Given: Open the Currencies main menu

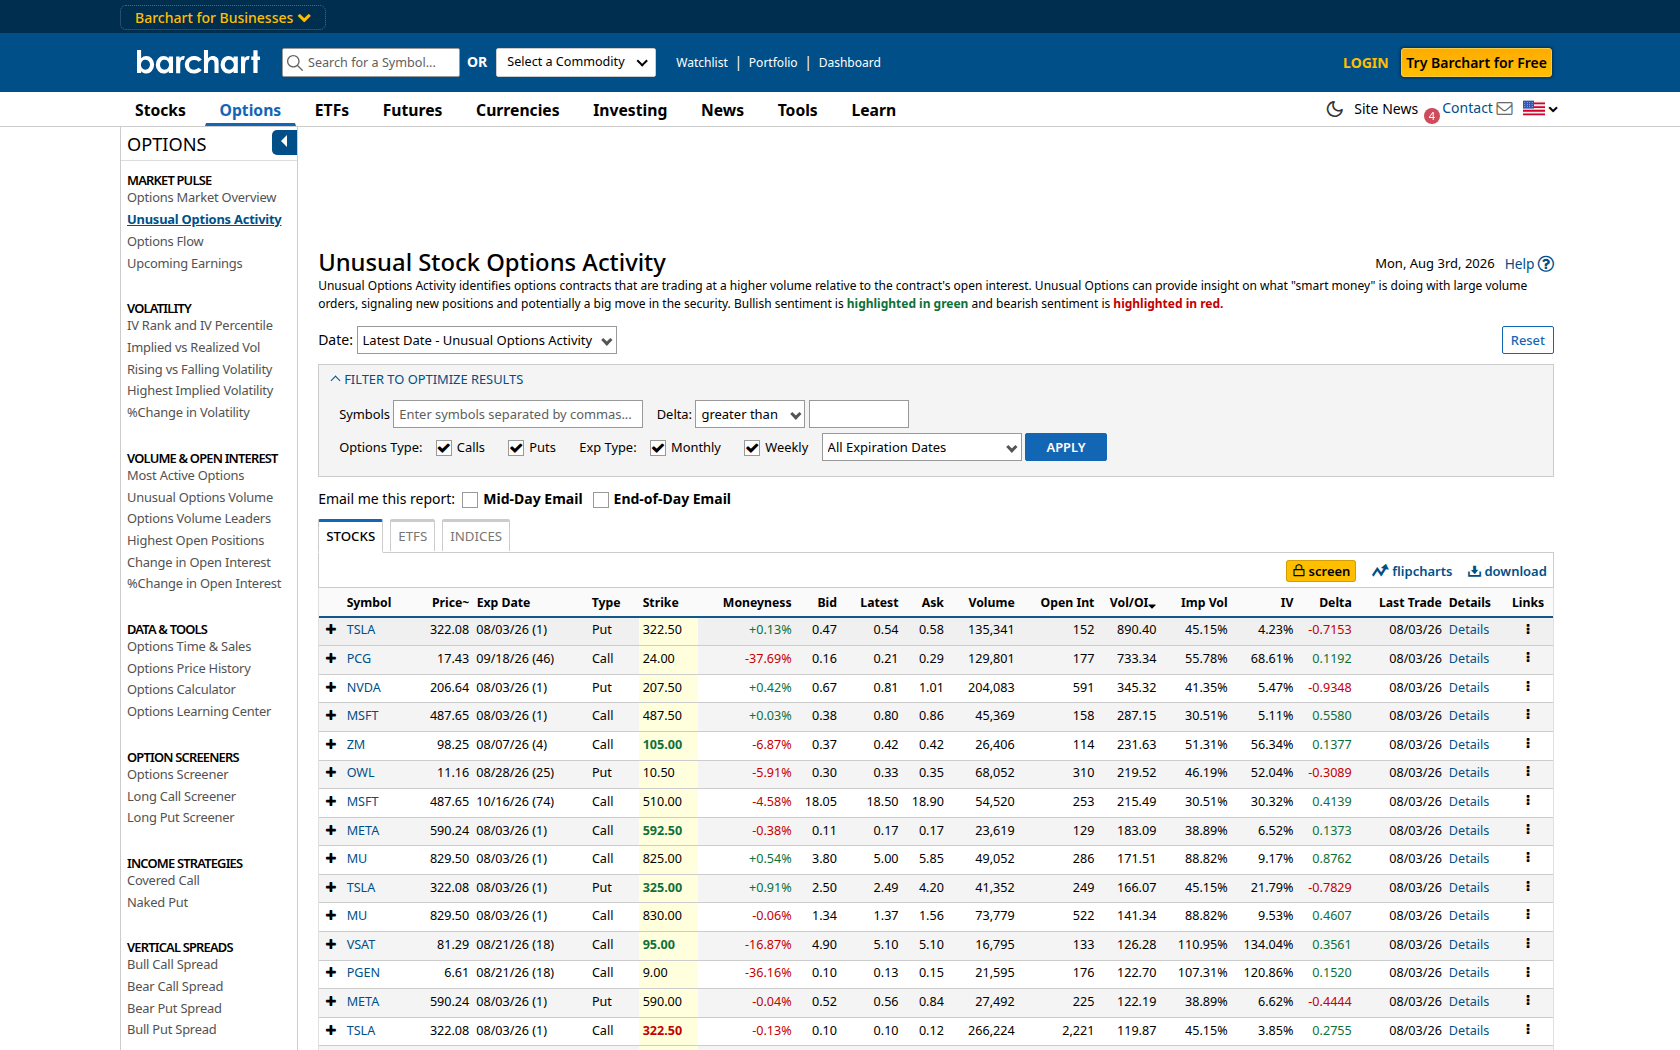Looking at the screenshot, I should [x=518, y=110].
